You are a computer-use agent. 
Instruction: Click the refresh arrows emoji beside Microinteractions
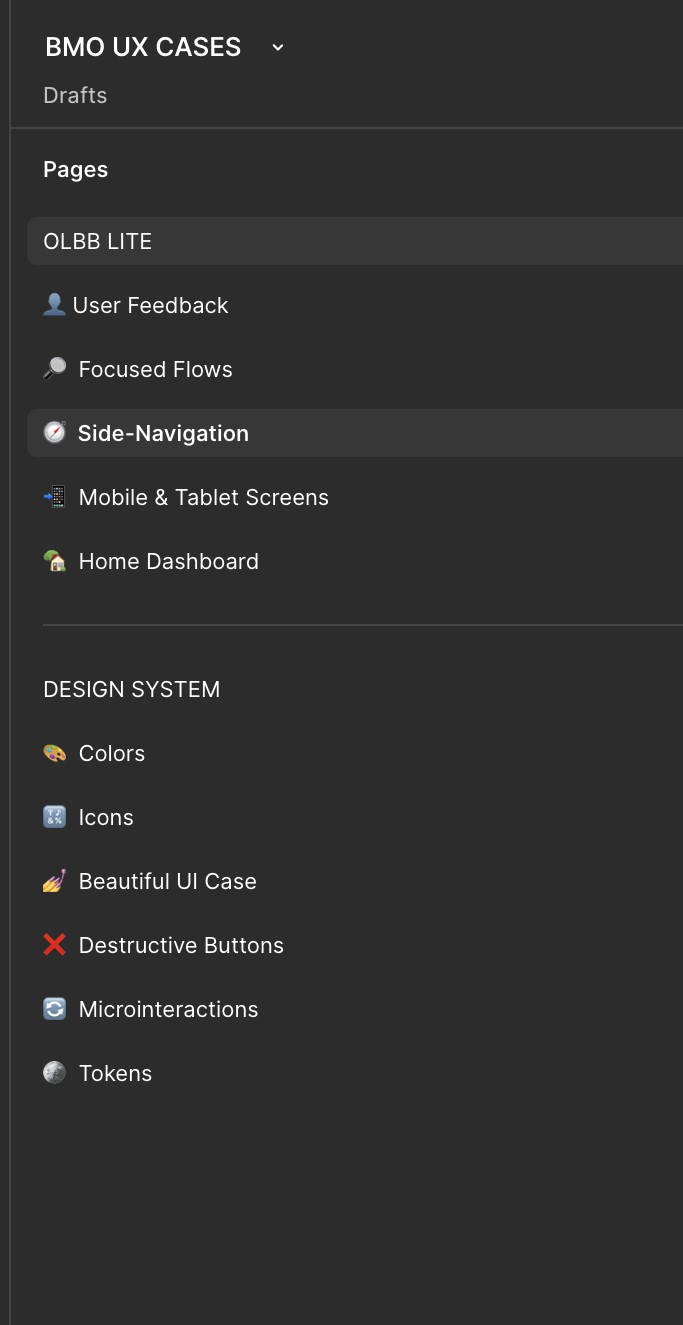click(x=55, y=1009)
